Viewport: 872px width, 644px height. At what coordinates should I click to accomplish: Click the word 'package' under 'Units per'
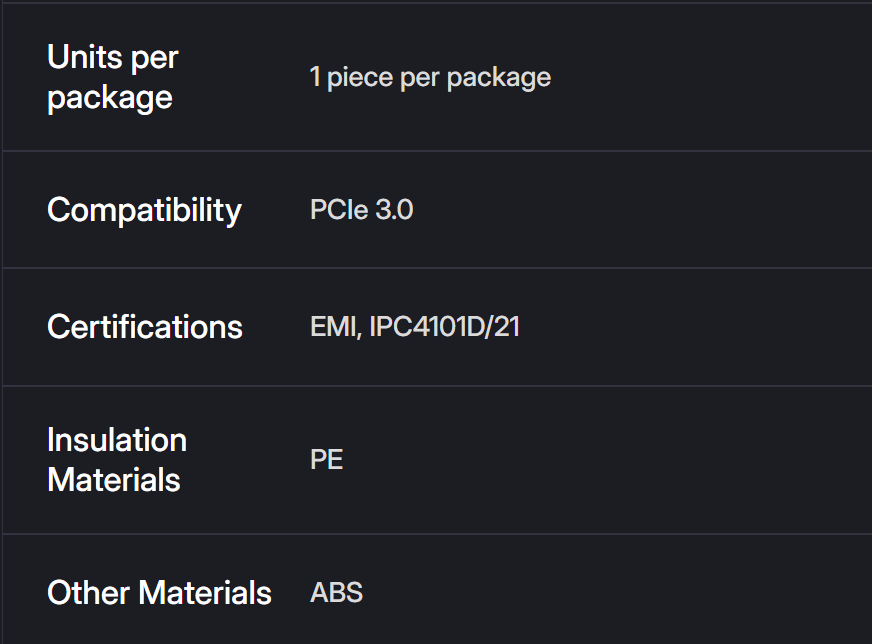click(110, 98)
